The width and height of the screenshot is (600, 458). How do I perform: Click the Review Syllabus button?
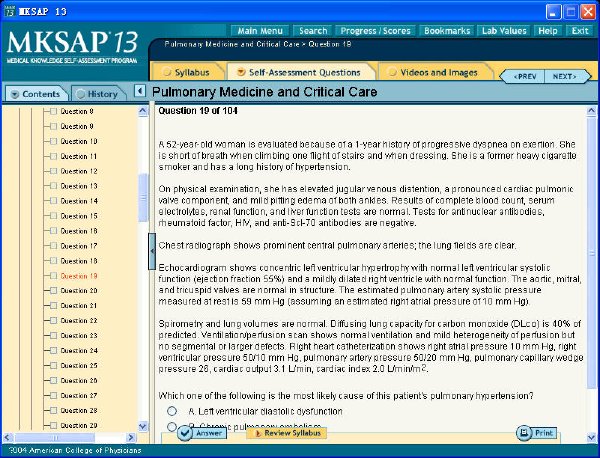pos(287,433)
